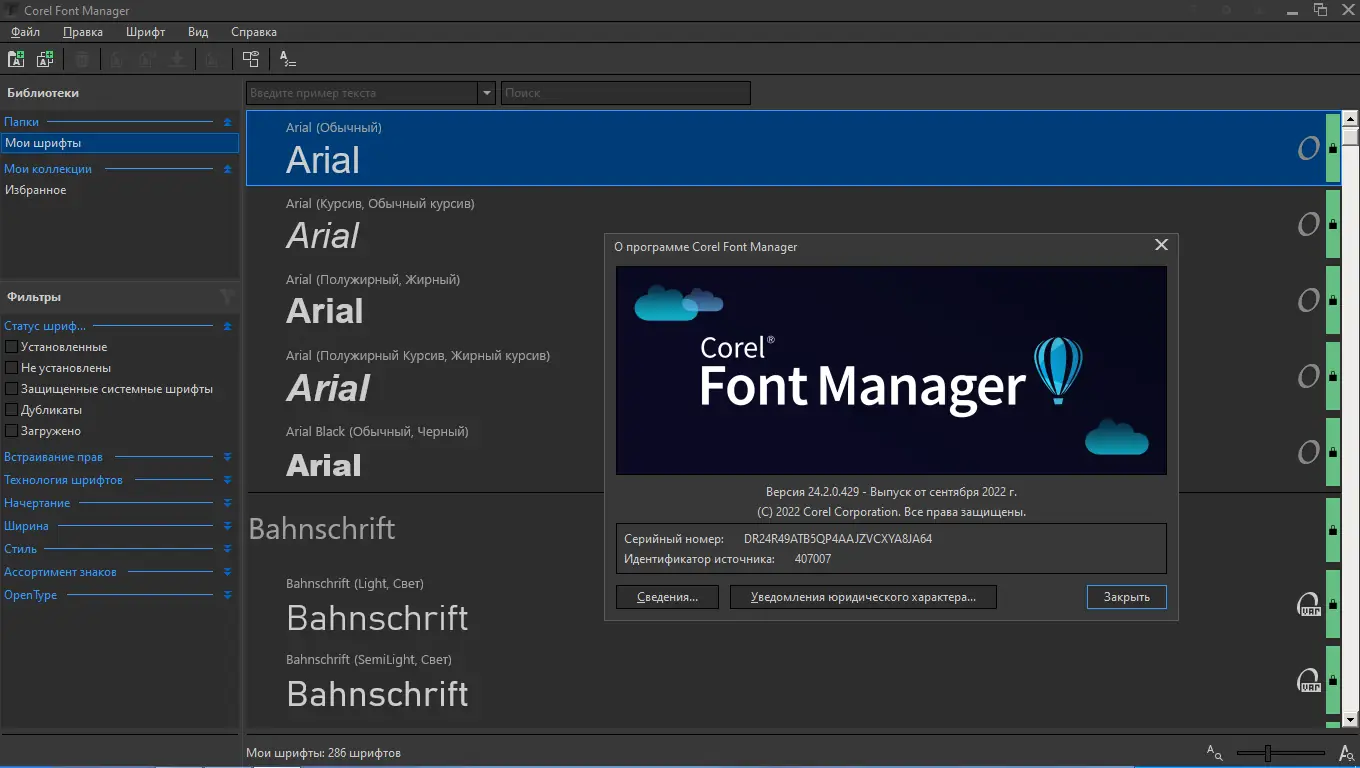Click the Поиск search field
This screenshot has width=1360, height=768.
point(625,93)
